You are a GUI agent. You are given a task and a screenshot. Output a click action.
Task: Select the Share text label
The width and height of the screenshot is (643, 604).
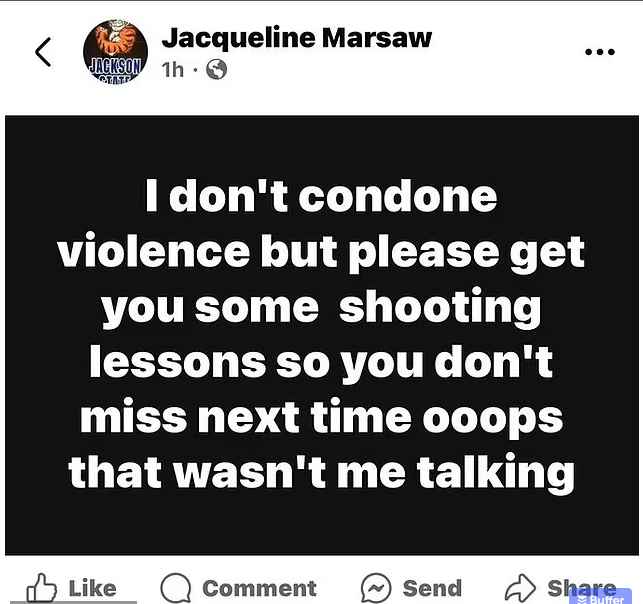click(x=582, y=588)
